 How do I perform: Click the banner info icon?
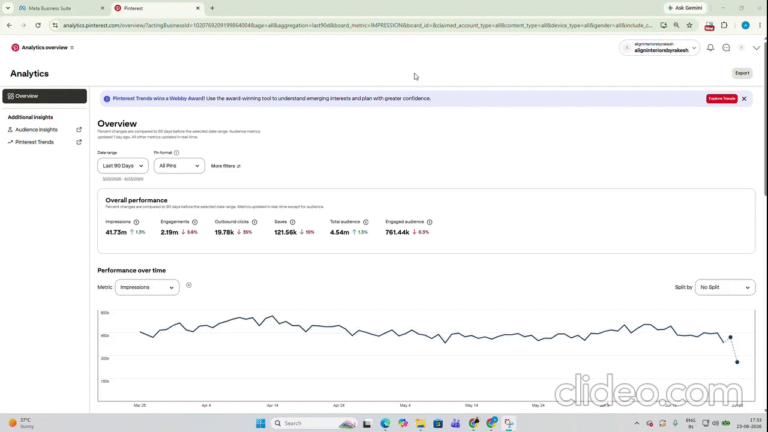pos(107,98)
